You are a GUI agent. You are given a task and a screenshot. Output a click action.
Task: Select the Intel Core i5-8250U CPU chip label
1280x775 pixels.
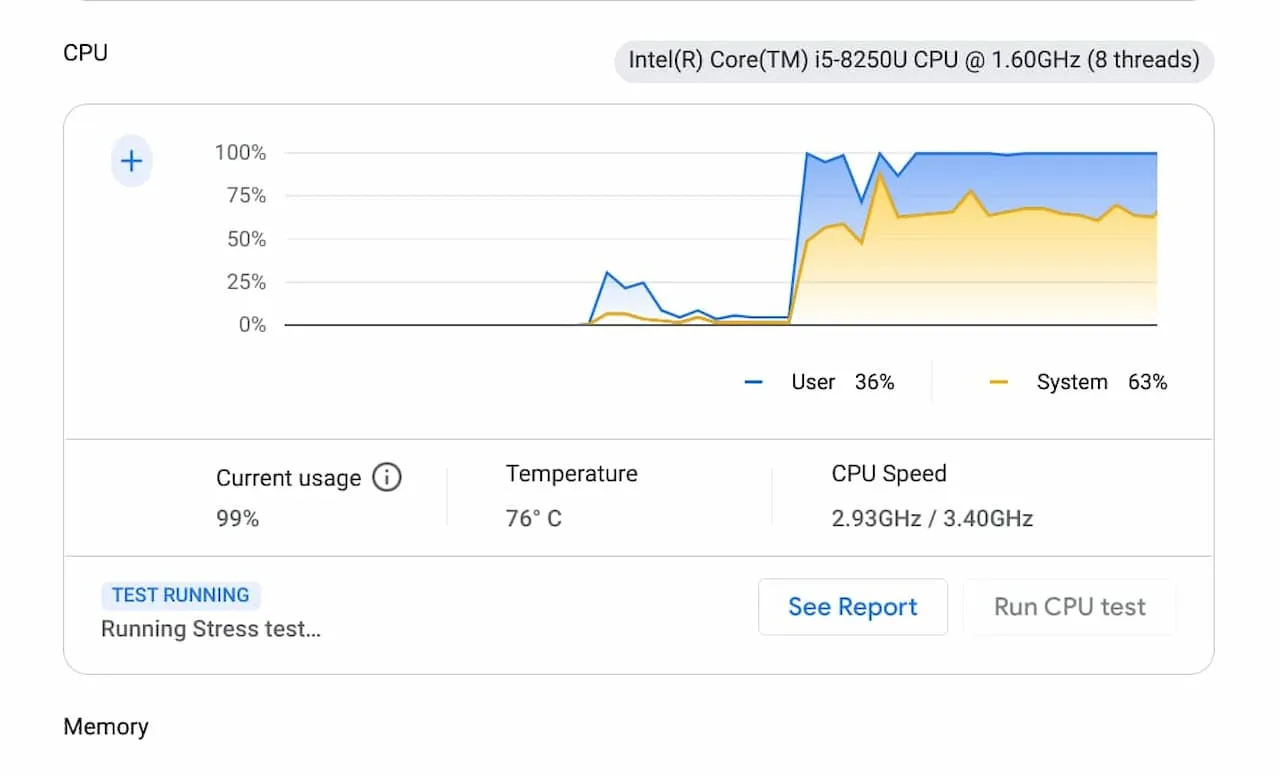913,60
